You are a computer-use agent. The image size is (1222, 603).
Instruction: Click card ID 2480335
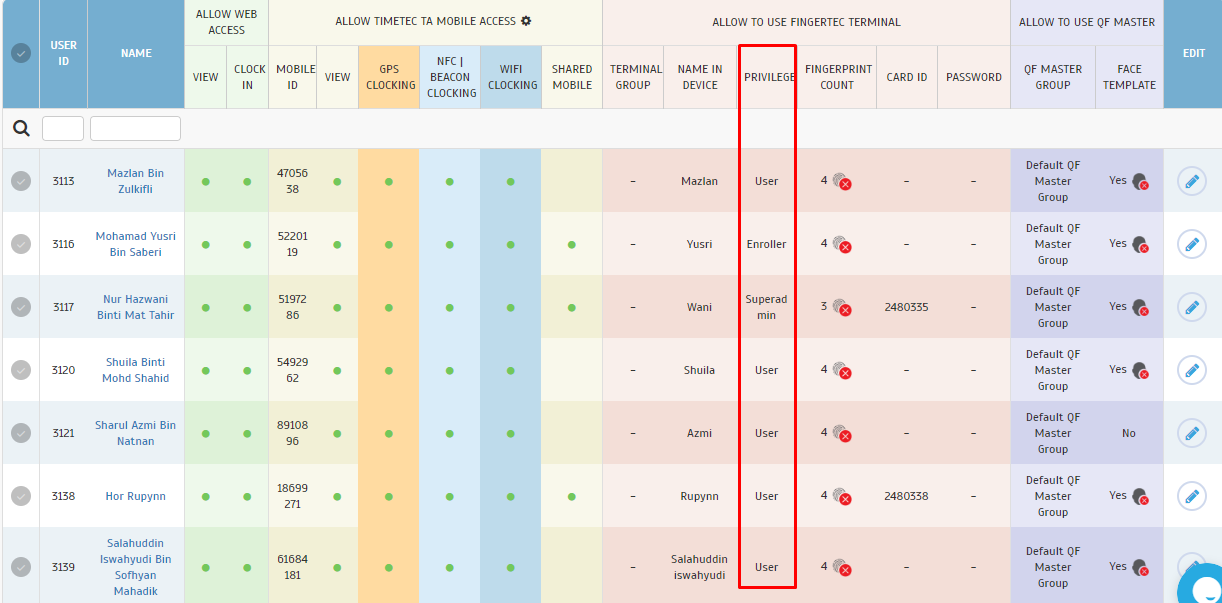906,307
